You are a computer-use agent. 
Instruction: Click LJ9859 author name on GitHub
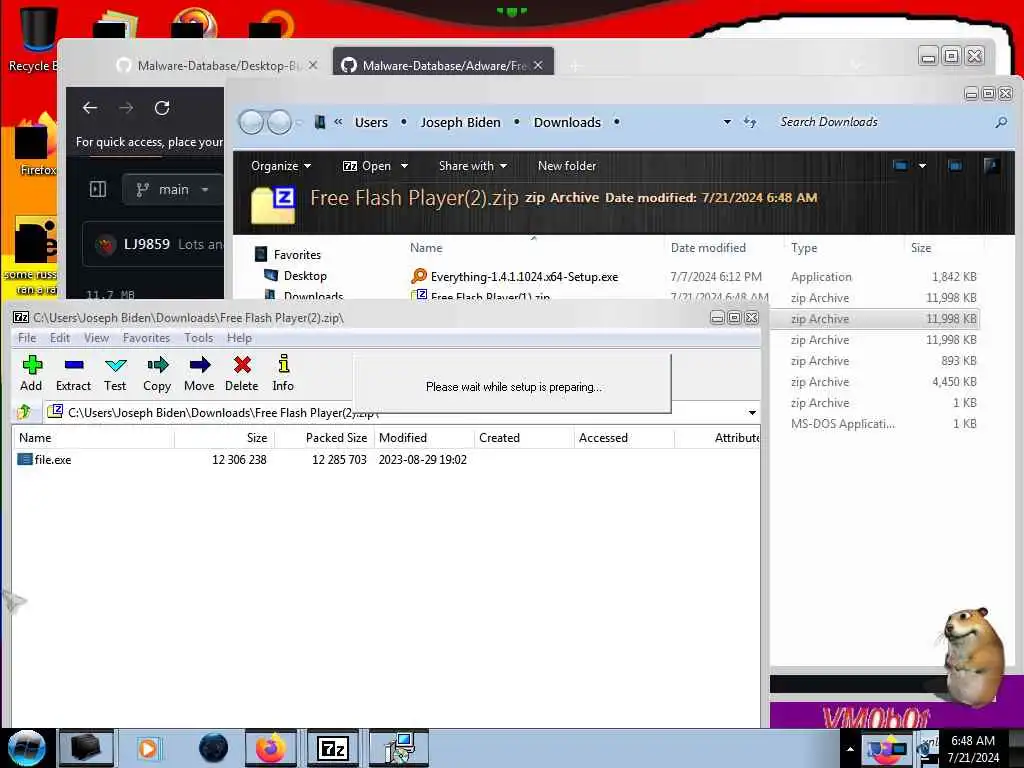pyautogui.click(x=146, y=244)
